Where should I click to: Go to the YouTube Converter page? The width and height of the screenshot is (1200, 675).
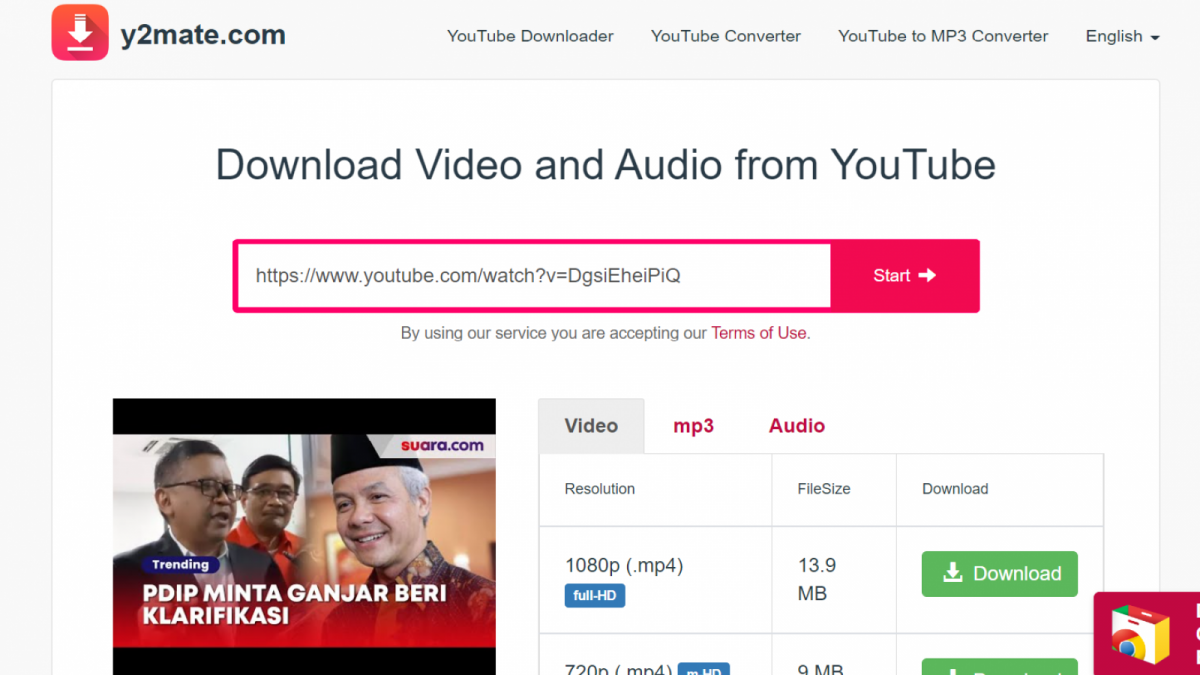725,36
